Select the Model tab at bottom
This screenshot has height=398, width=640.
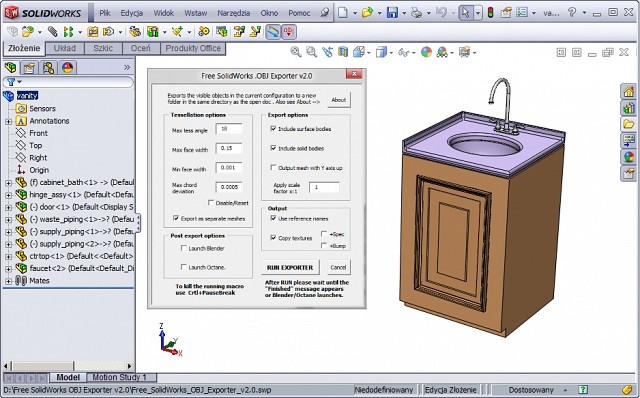68,377
